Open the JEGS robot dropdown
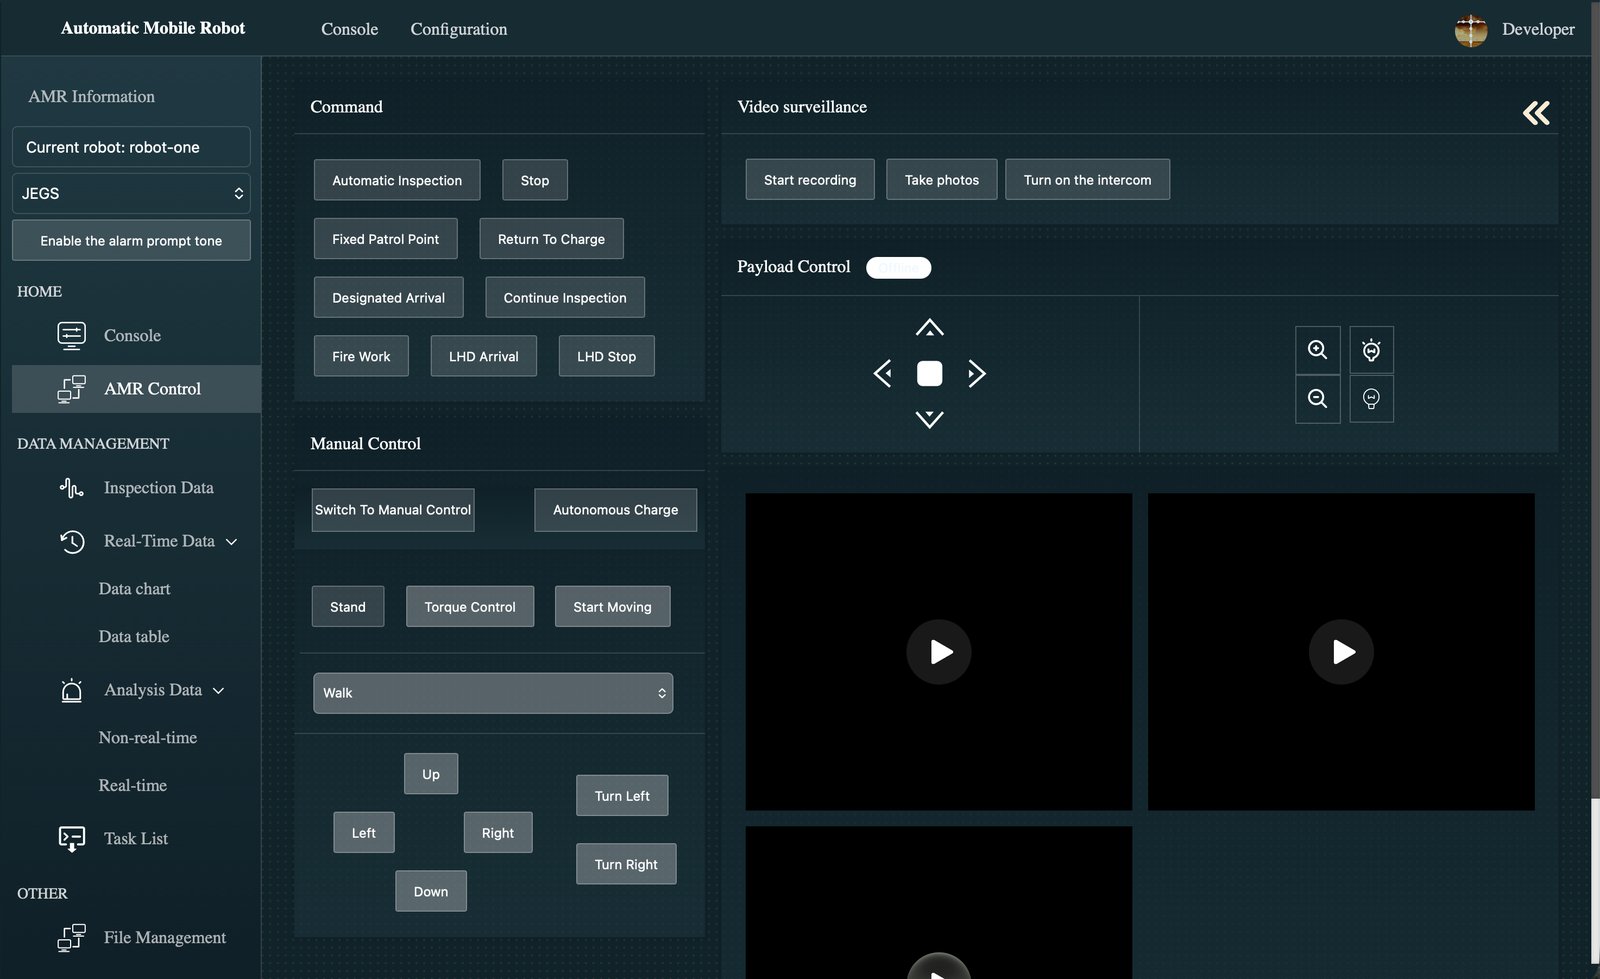 pos(131,193)
